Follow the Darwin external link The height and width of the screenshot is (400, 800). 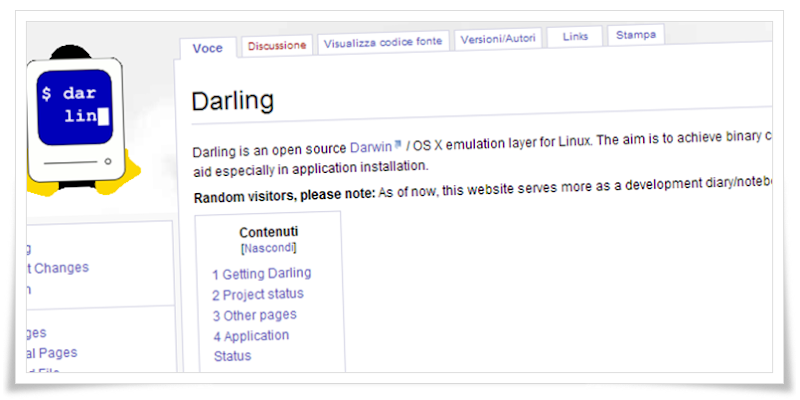(370, 147)
